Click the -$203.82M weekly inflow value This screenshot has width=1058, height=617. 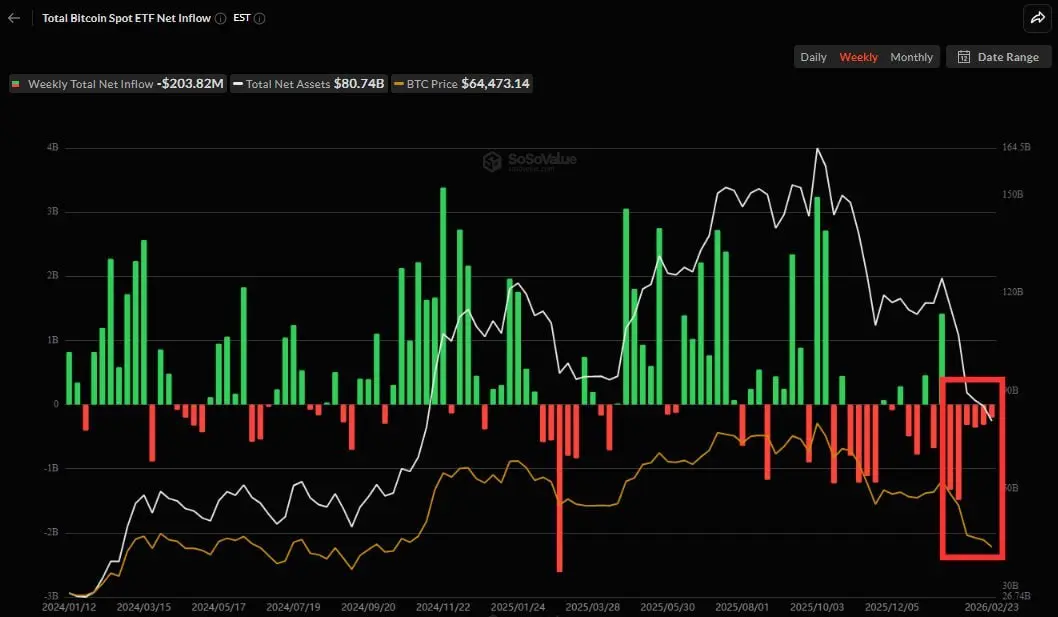coord(190,84)
